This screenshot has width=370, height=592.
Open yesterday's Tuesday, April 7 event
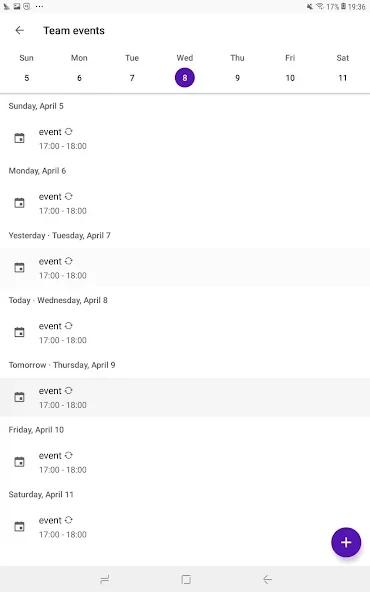click(185, 268)
